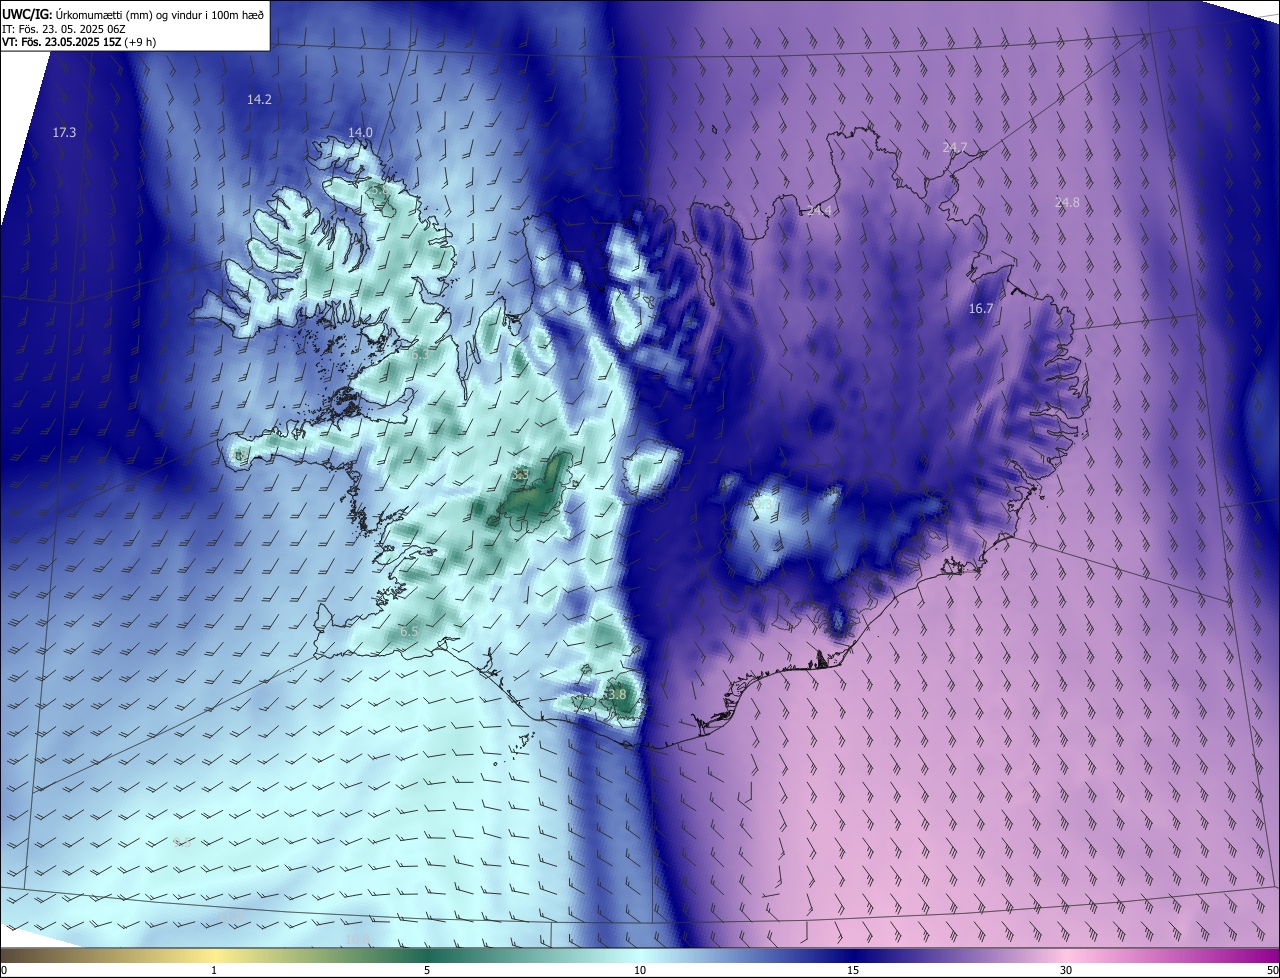Click the 14.2 value label
The height and width of the screenshot is (978, 1280).
point(259,99)
